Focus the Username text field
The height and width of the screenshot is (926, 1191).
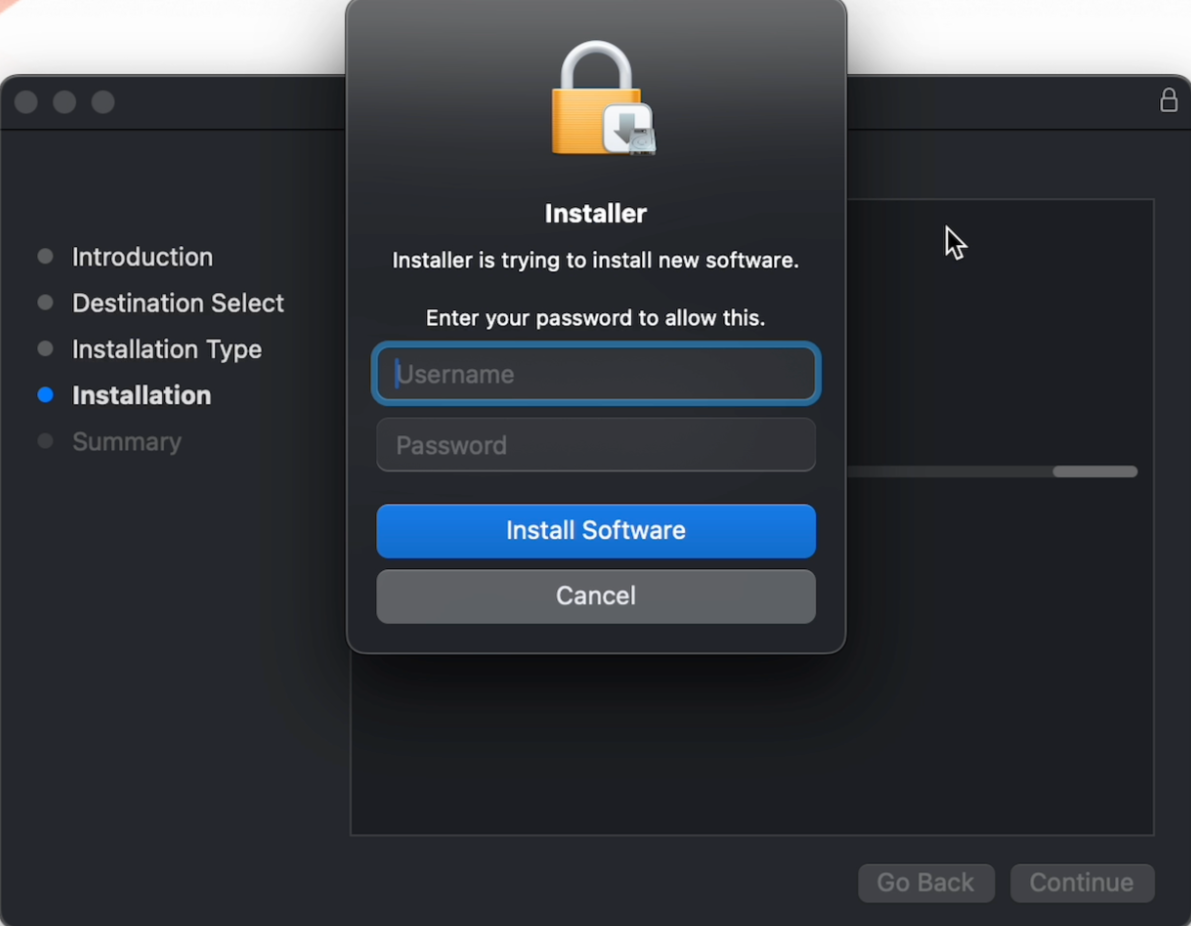[x=596, y=374]
